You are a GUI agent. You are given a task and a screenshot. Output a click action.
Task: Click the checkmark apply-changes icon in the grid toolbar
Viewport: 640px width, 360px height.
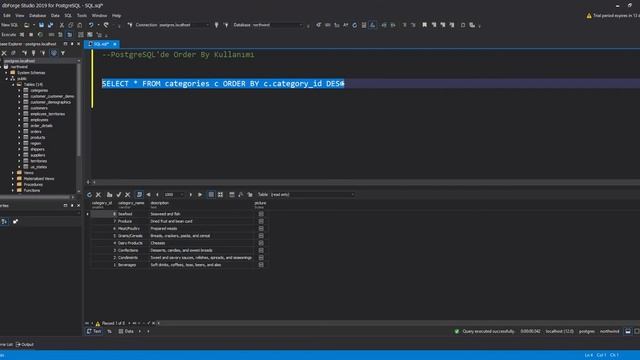119,195
